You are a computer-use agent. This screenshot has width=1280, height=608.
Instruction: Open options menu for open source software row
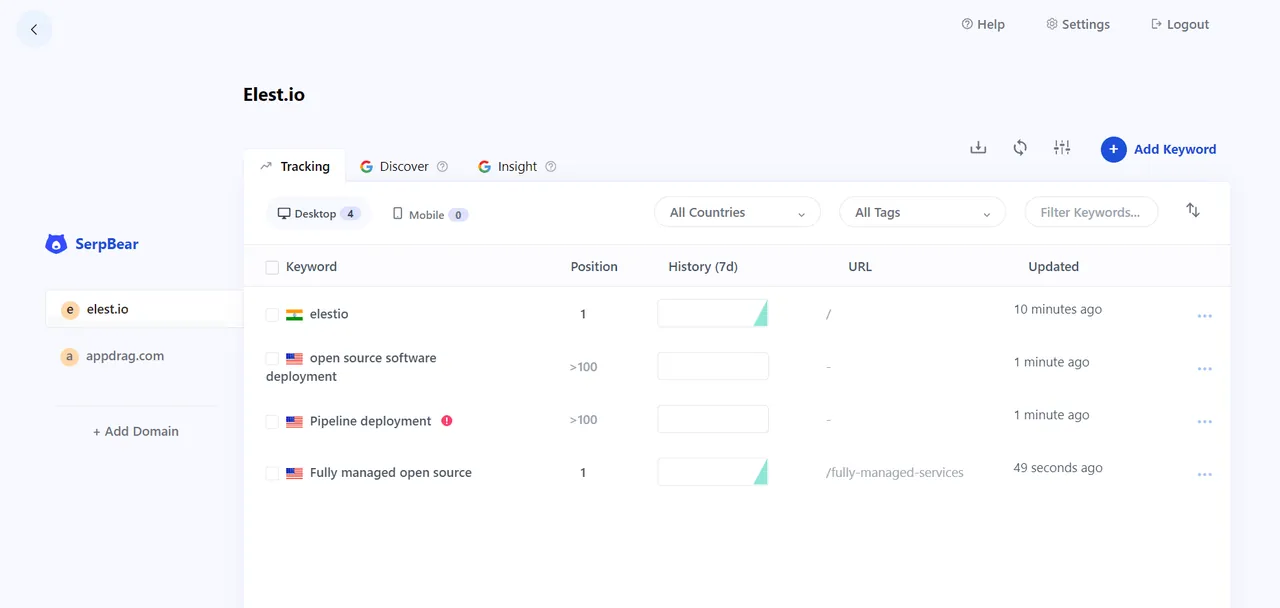[1205, 369]
